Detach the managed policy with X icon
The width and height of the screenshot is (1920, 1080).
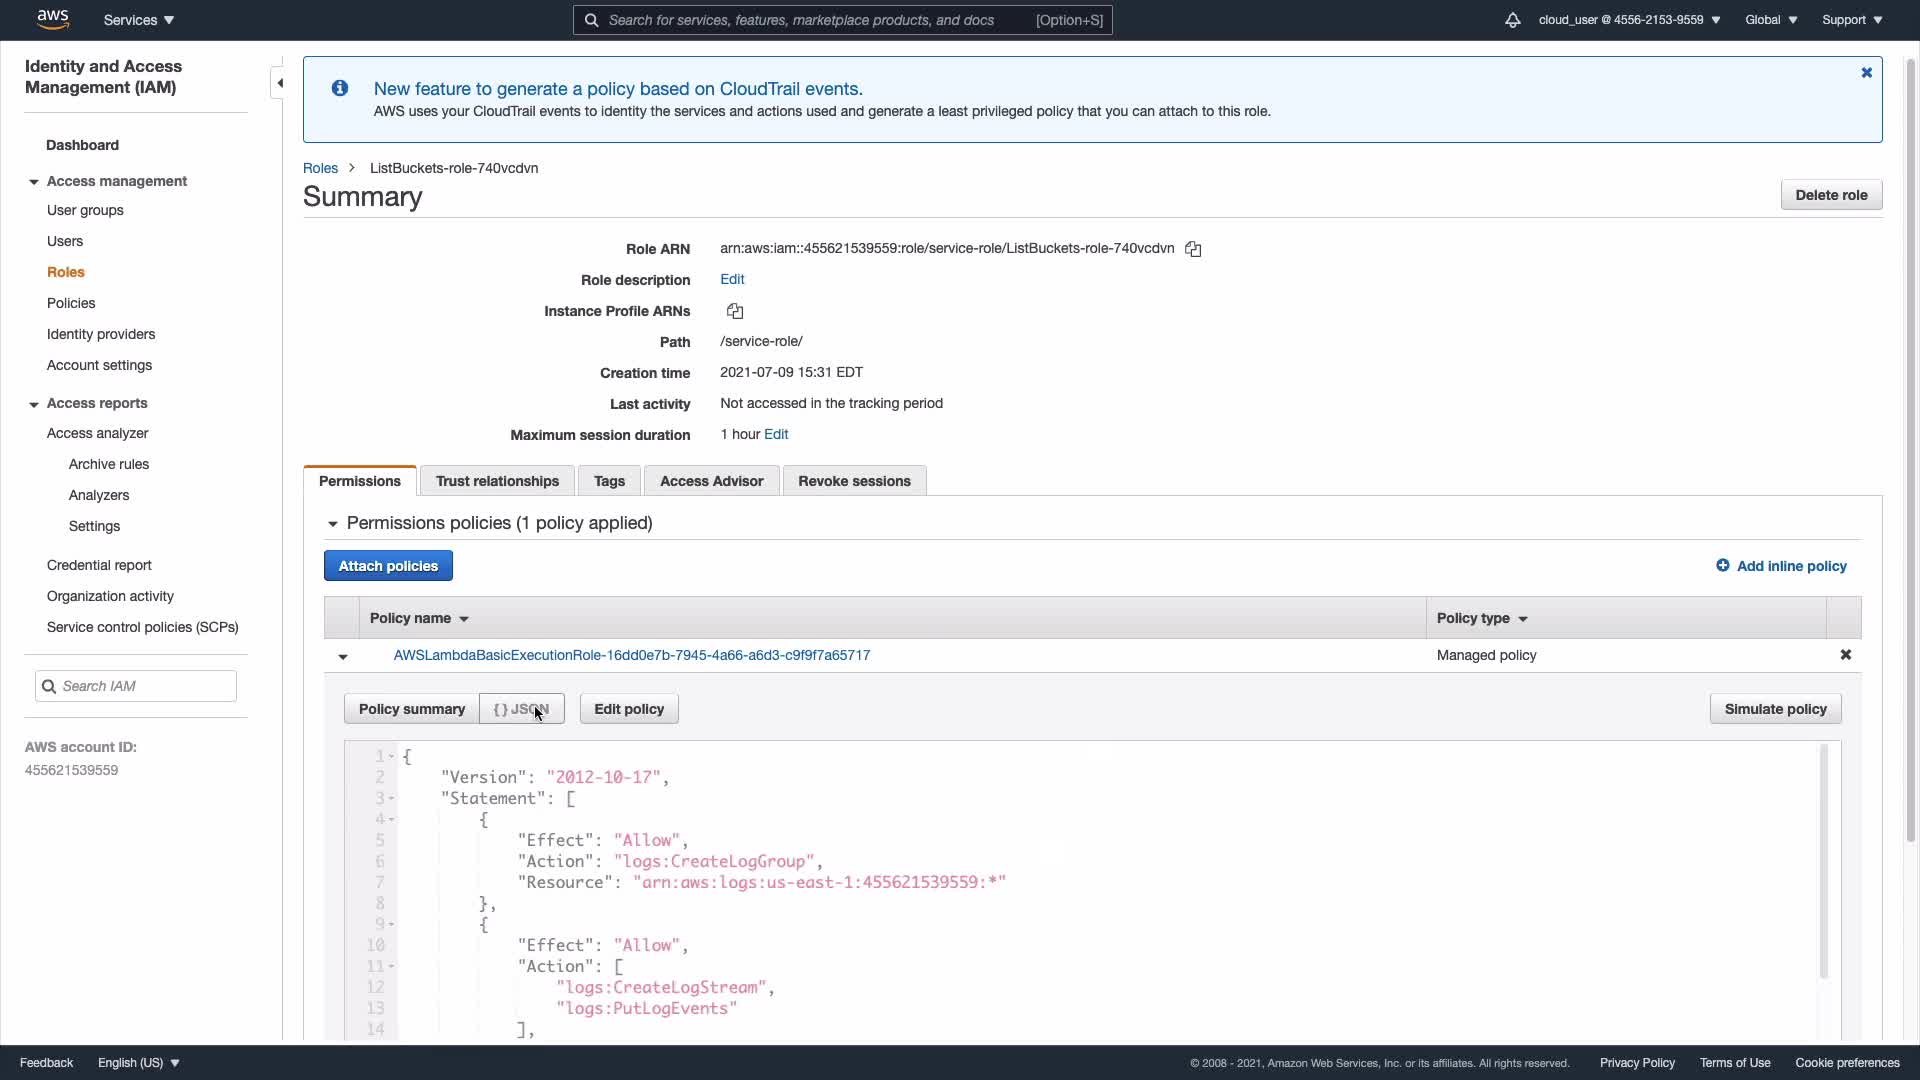(x=1846, y=655)
